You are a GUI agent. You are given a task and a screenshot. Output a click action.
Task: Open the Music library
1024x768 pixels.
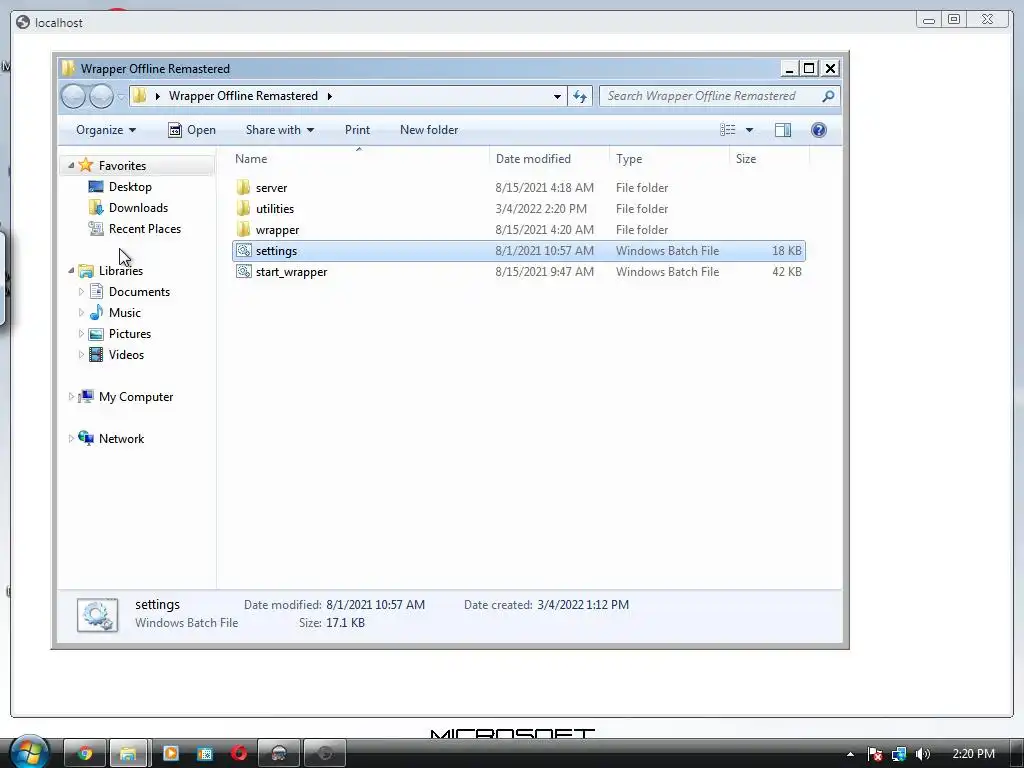pos(124,313)
